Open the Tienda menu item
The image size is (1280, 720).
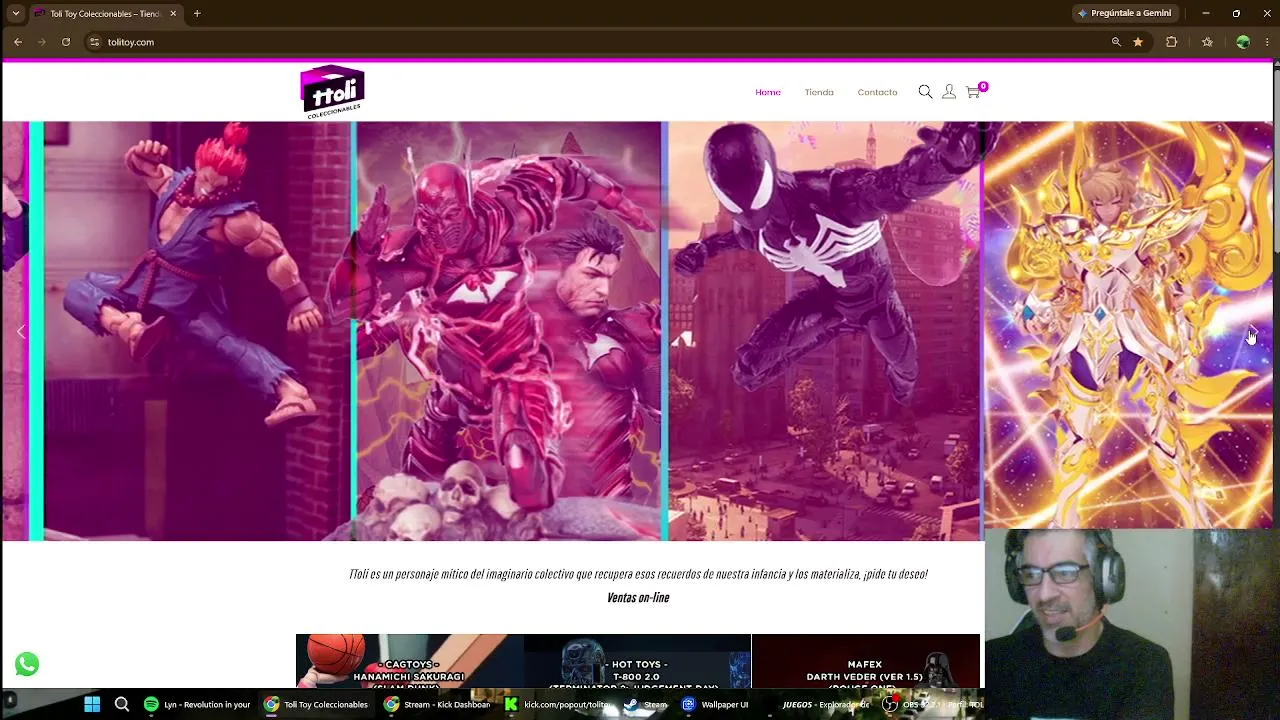[x=819, y=92]
